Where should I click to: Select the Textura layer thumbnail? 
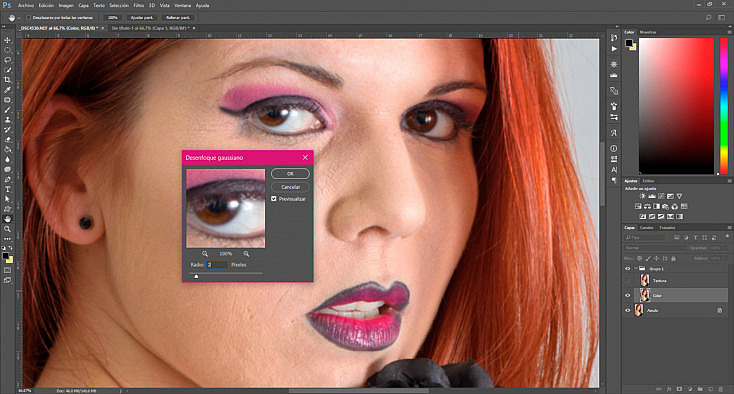pyautogui.click(x=645, y=281)
